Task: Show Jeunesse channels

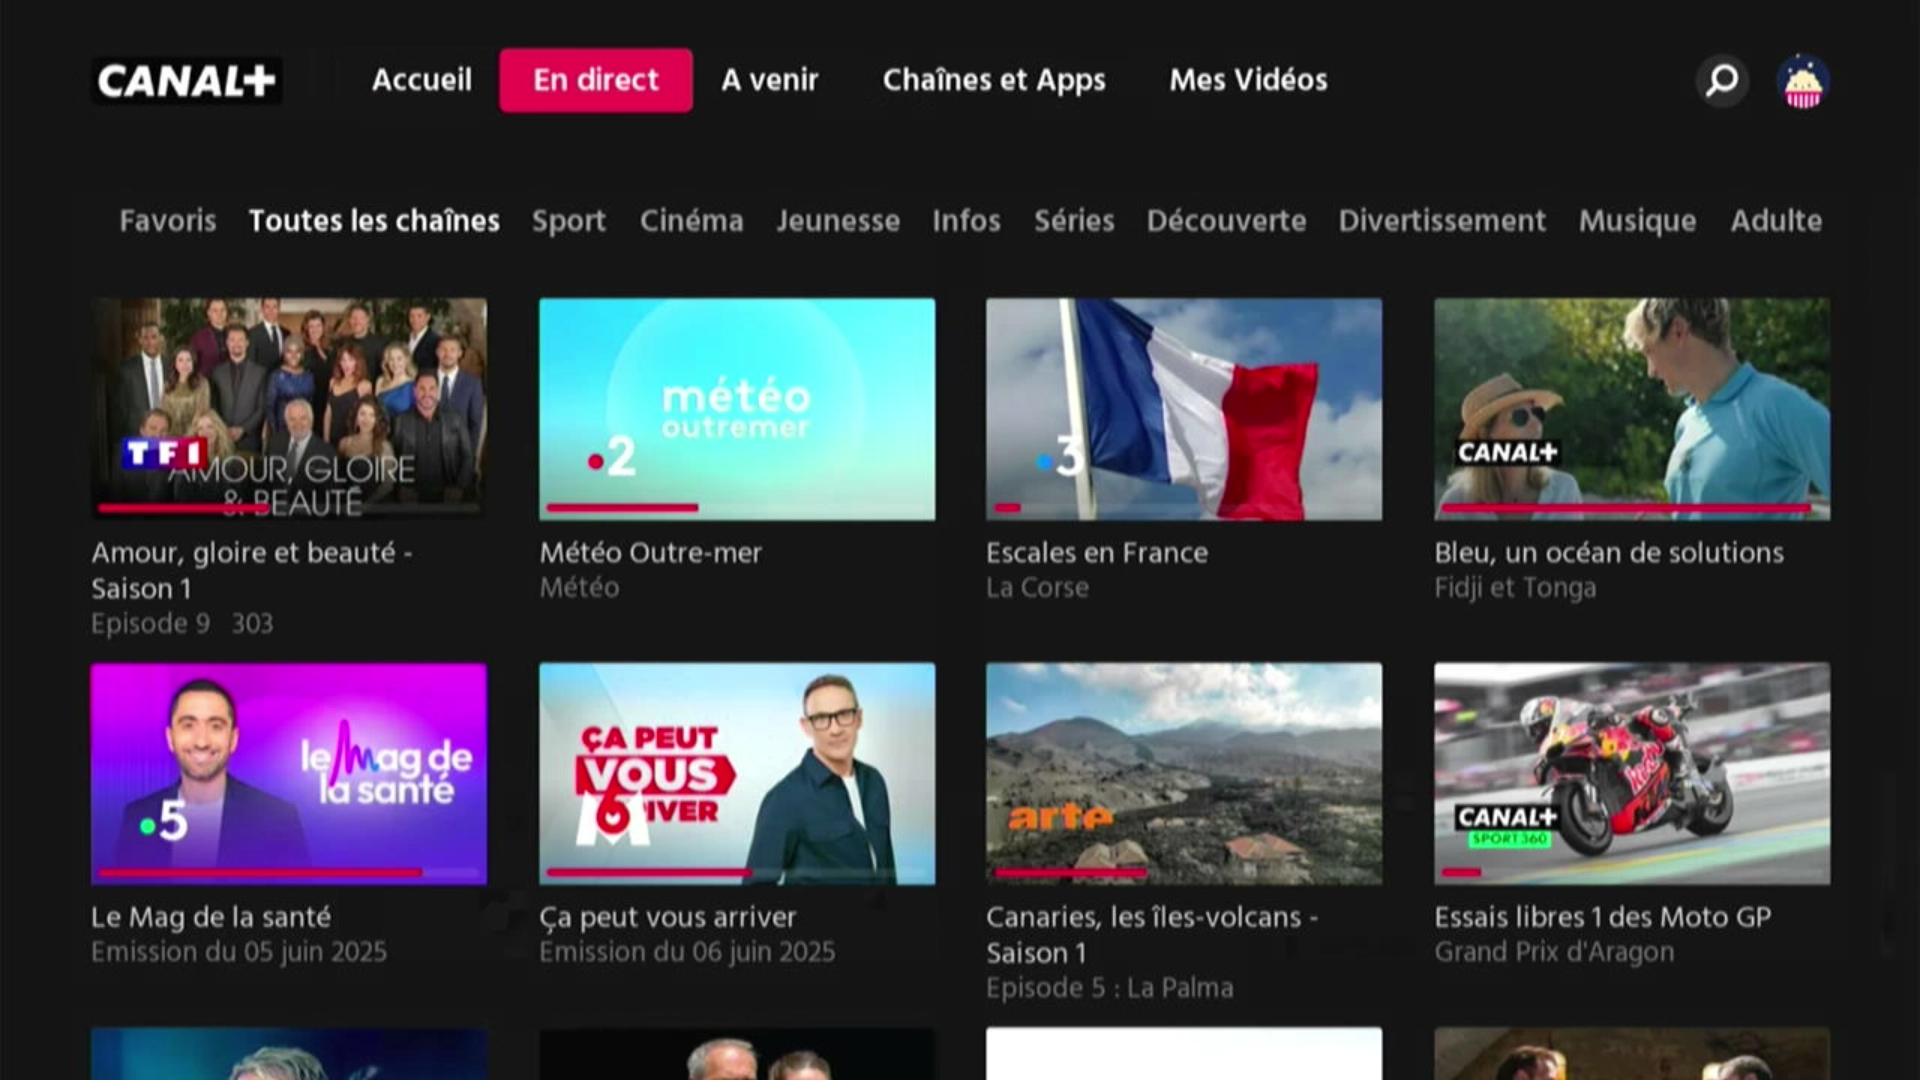Action: click(838, 220)
